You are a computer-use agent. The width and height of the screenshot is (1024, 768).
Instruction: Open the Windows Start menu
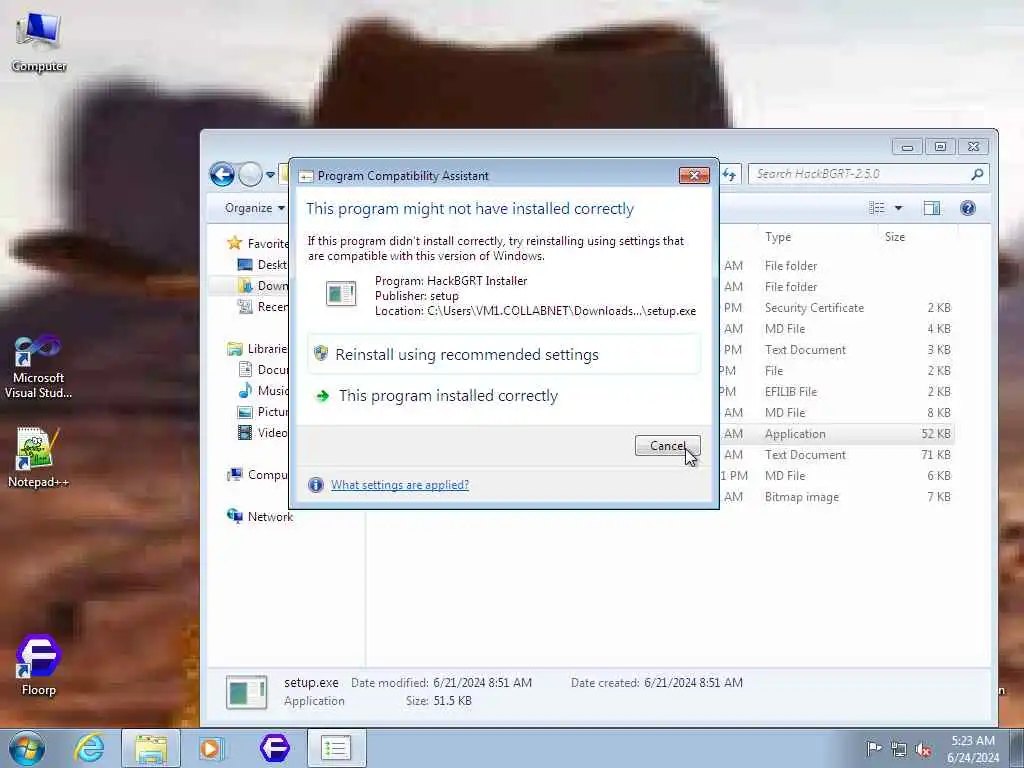point(27,748)
